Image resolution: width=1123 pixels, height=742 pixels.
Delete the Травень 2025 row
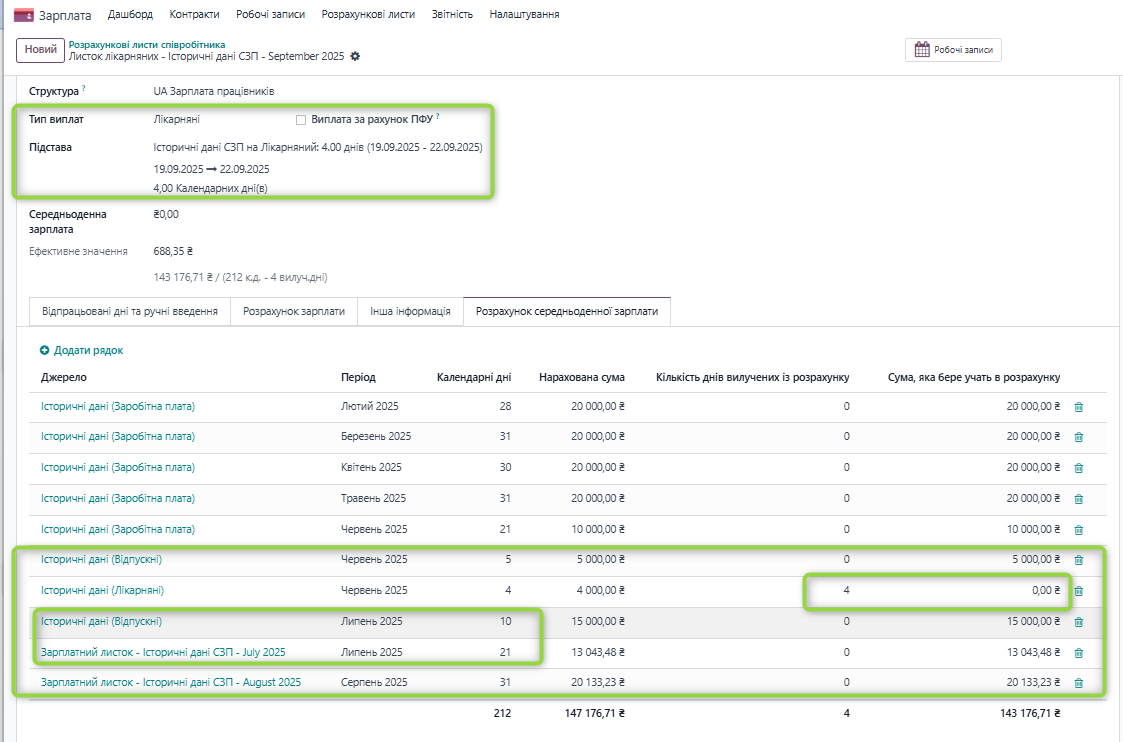(1078, 499)
